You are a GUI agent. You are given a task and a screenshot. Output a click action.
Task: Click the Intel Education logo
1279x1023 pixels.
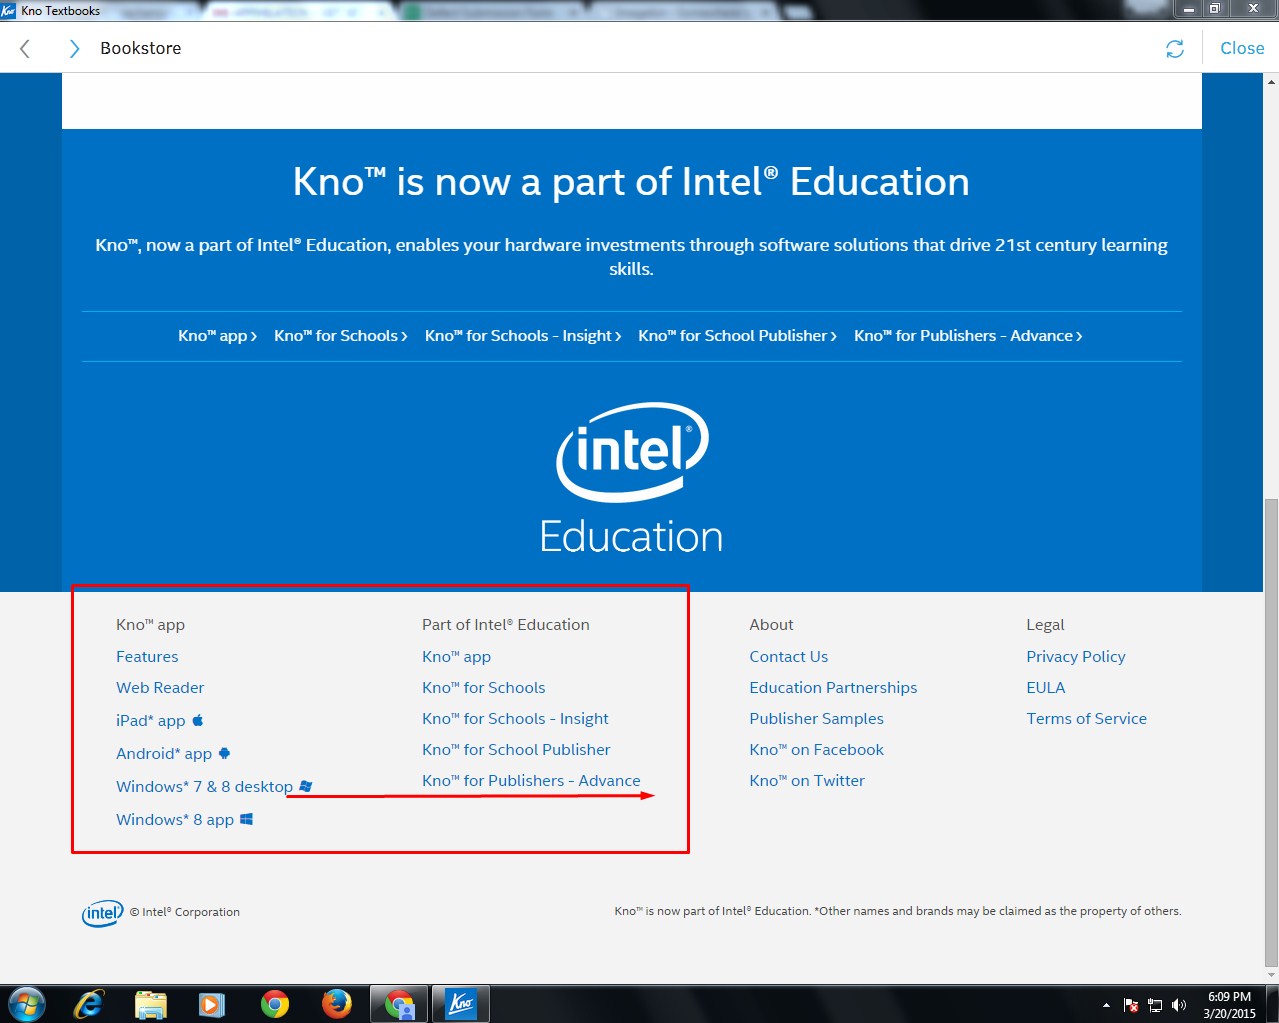click(x=631, y=478)
